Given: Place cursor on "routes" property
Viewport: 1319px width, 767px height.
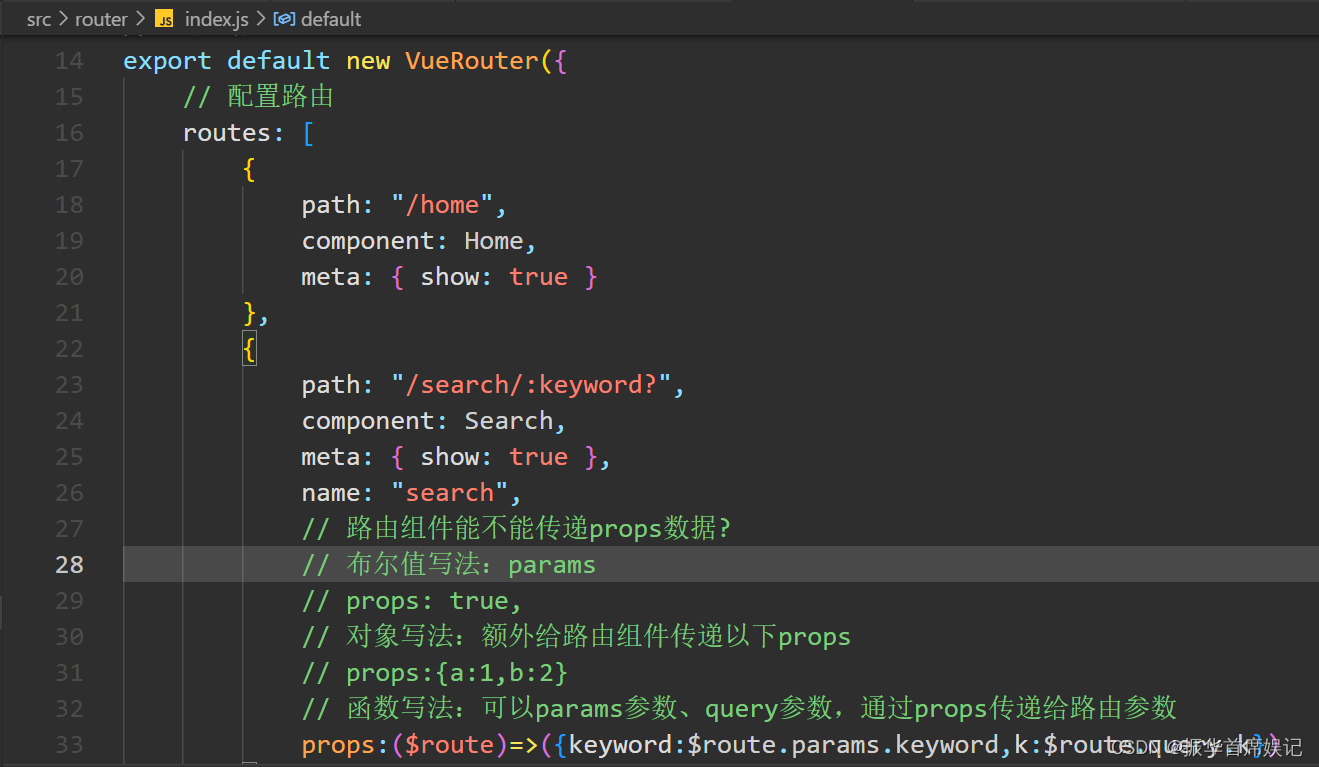Looking at the screenshot, I should [227, 133].
